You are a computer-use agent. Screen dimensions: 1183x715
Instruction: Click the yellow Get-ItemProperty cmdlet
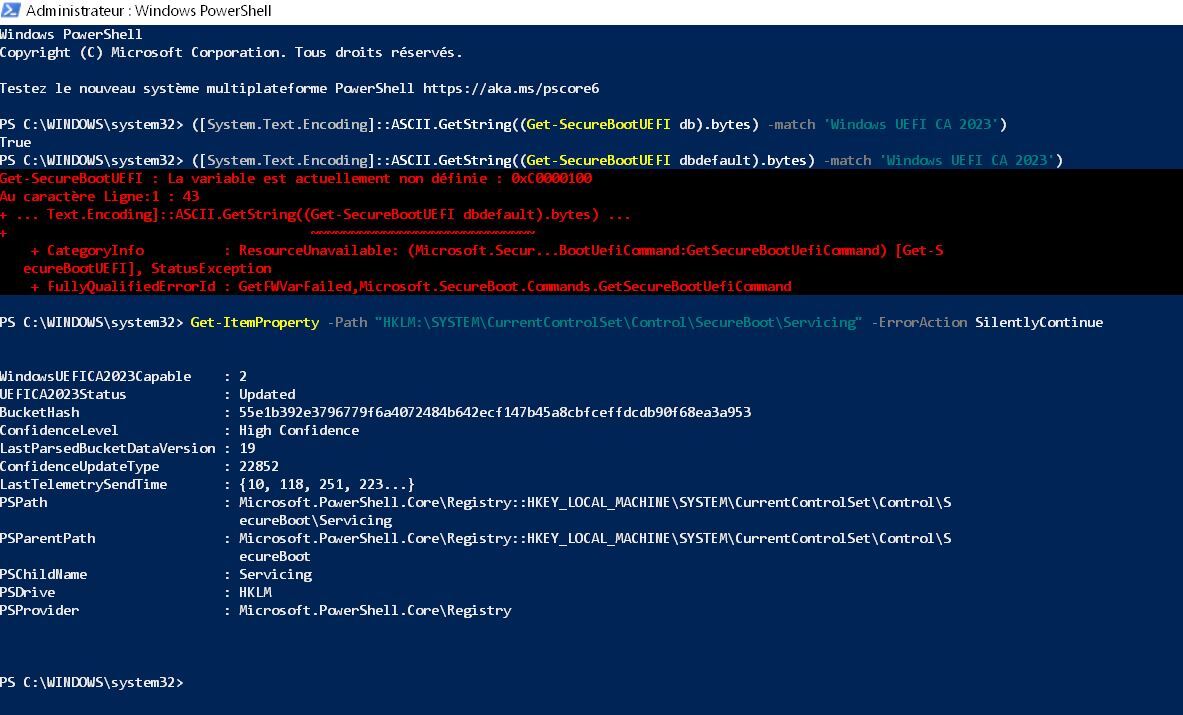pos(255,322)
